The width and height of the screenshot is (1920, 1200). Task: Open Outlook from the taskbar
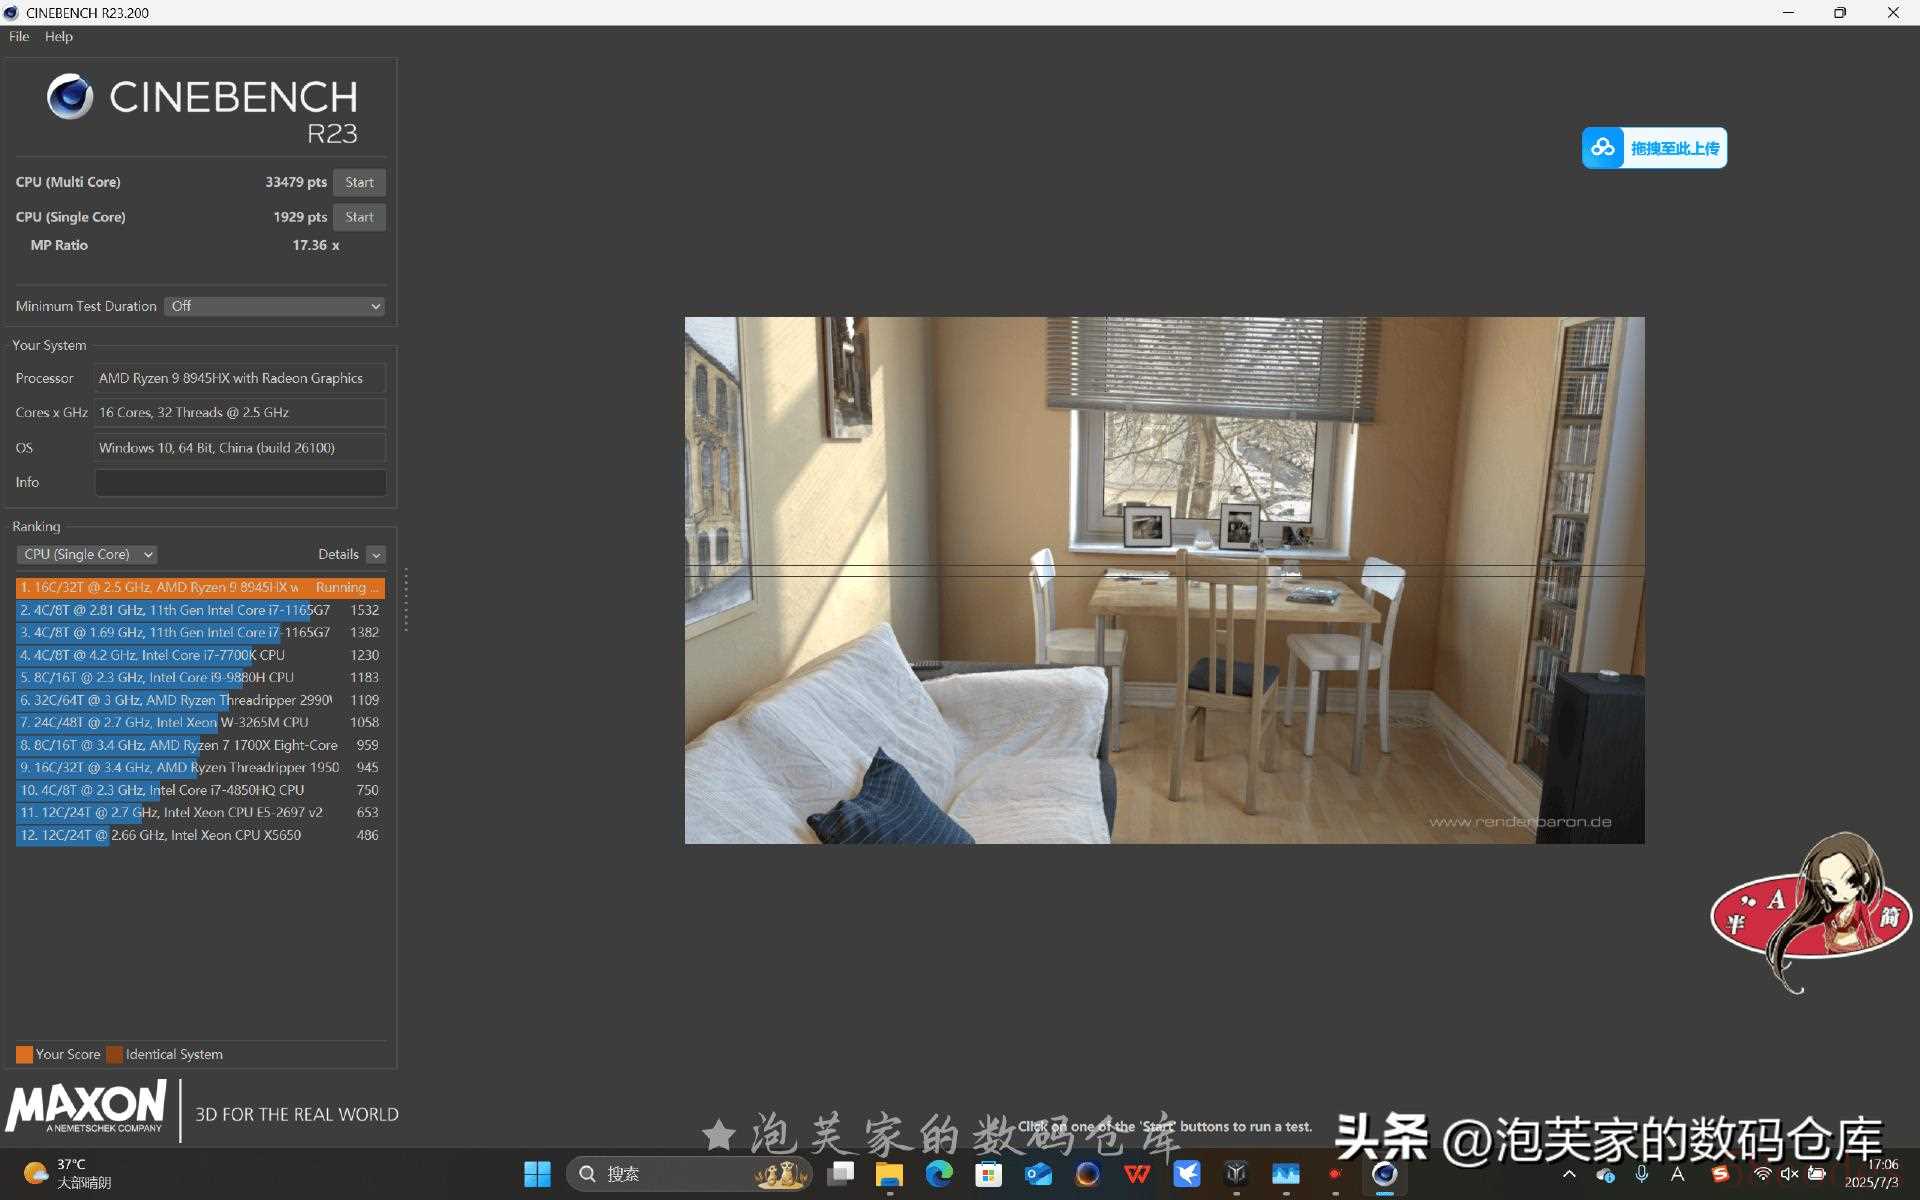click(1038, 1174)
